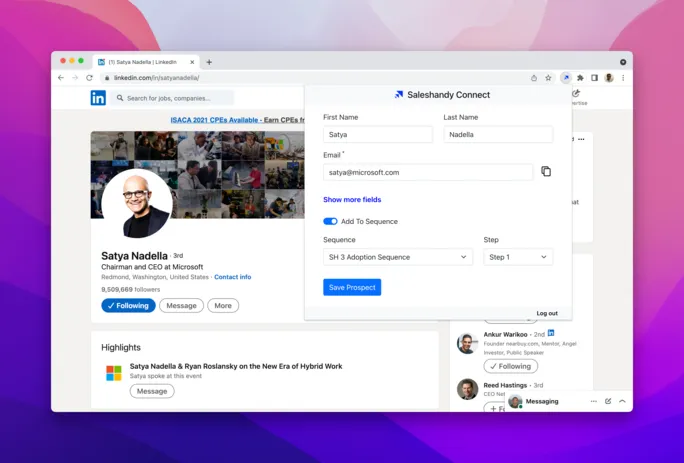The image size is (684, 463).
Task: Click the site lock icon in address bar
Action: [107, 78]
